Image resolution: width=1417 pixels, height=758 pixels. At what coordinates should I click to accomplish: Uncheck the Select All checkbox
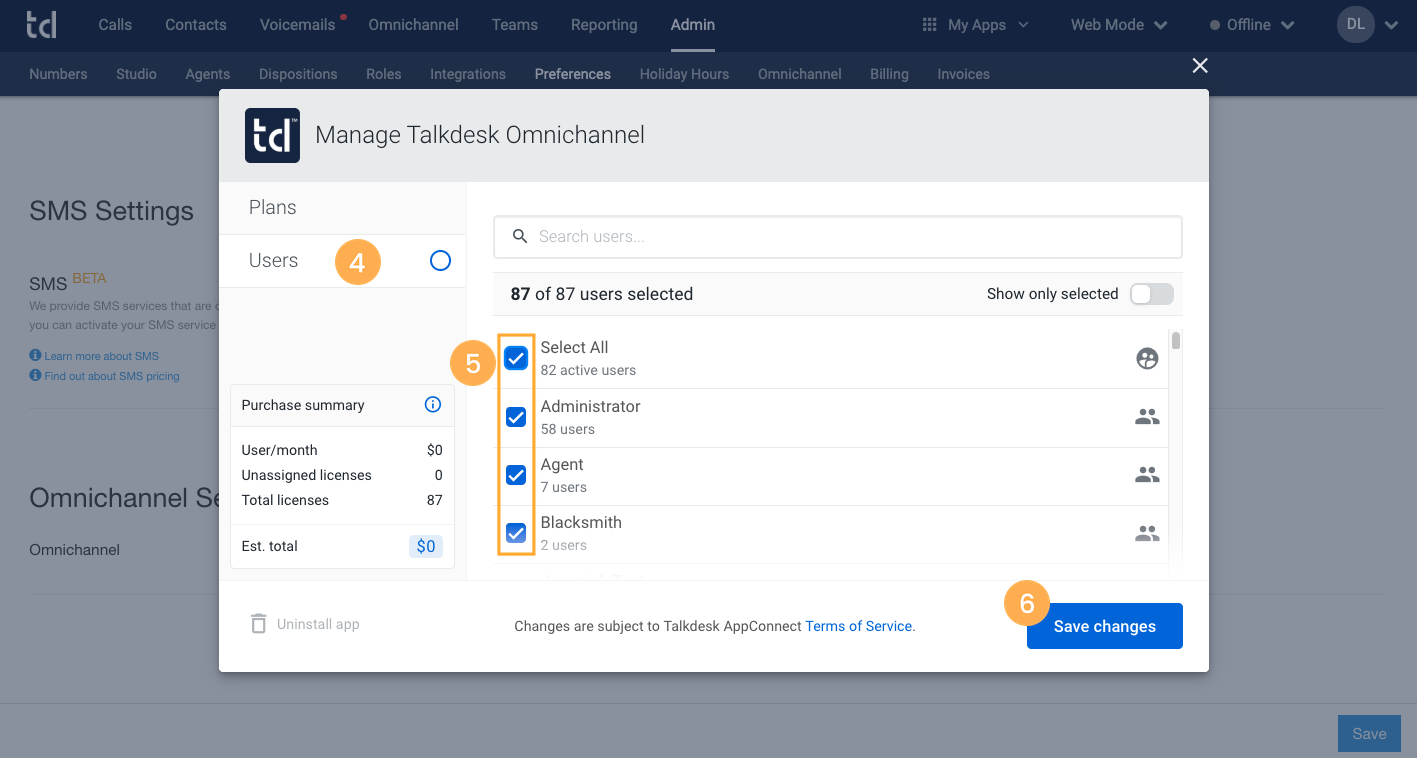(x=516, y=358)
